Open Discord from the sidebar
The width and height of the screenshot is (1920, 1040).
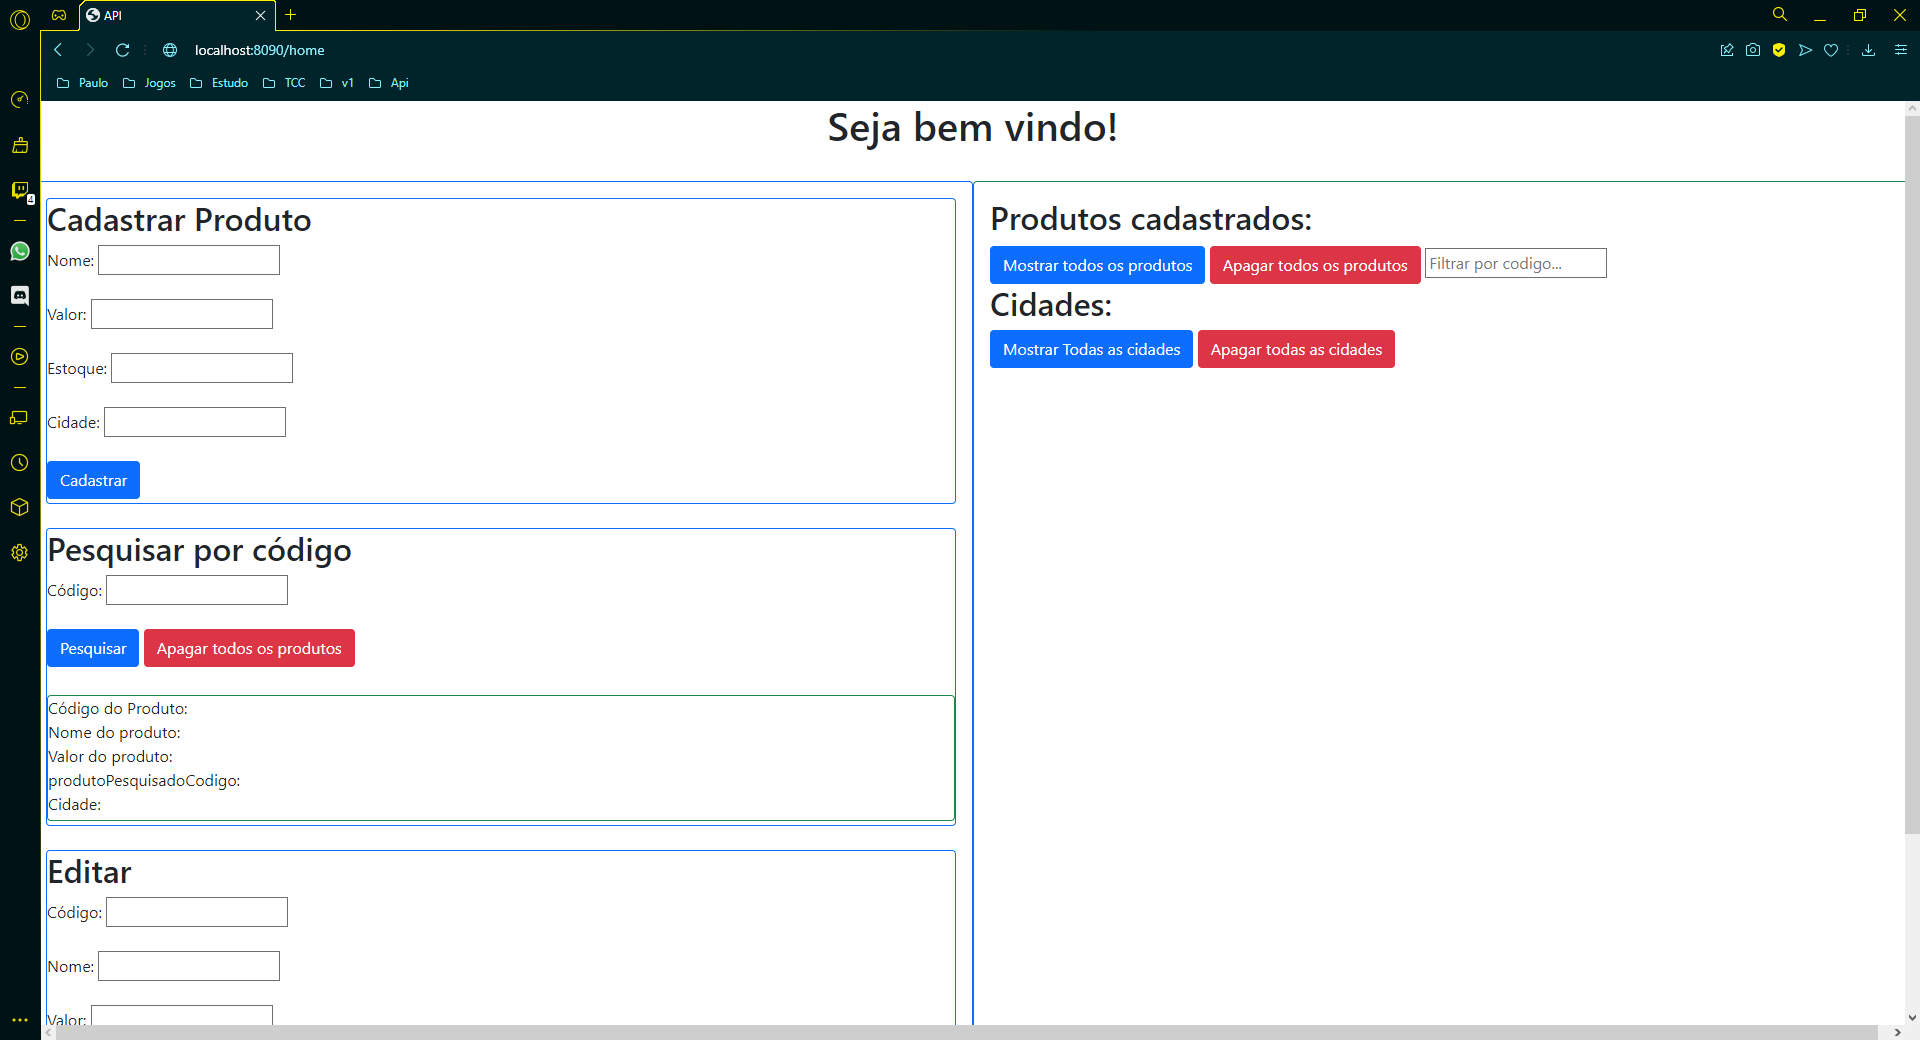(x=20, y=295)
